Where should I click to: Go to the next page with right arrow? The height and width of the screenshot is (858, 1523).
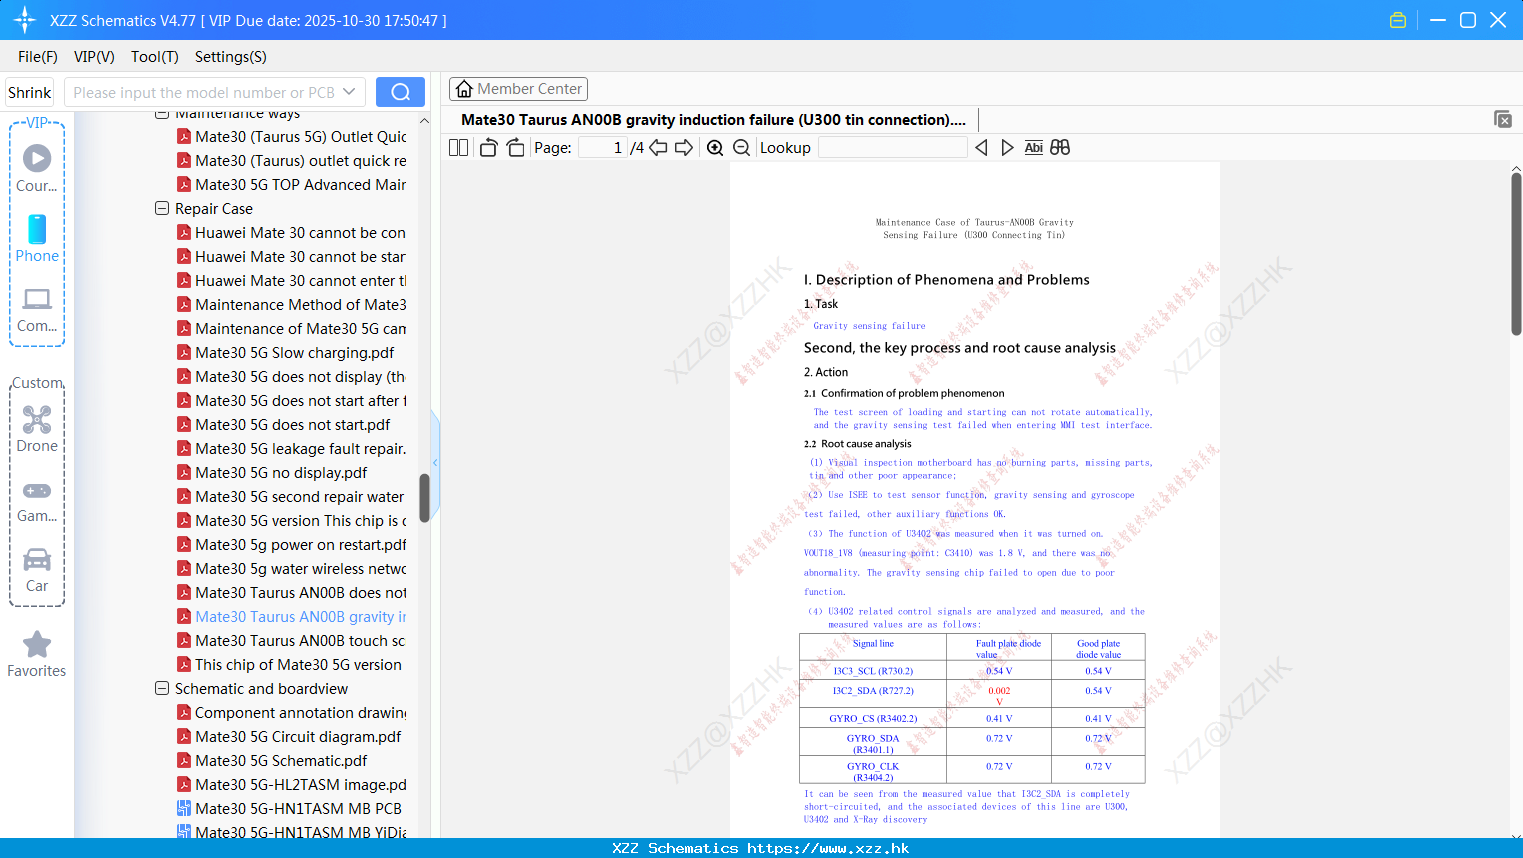point(684,147)
